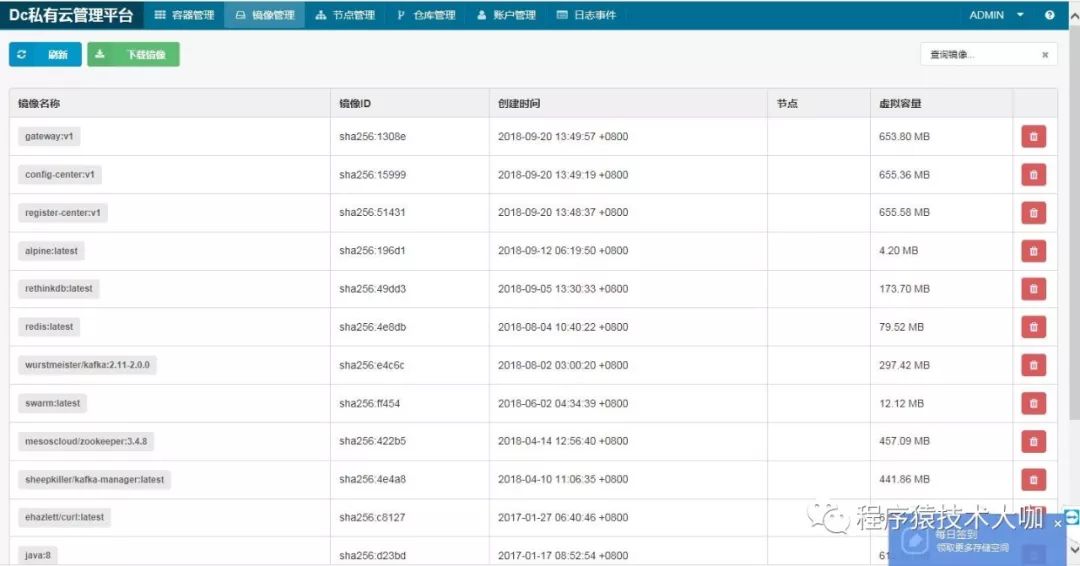Select the rethinkdb:latest name tag
The width and height of the screenshot is (1080, 566).
pos(59,289)
